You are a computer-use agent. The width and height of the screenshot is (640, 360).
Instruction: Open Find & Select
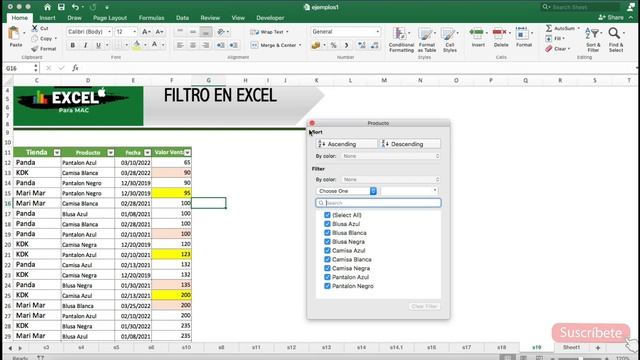tap(616, 40)
